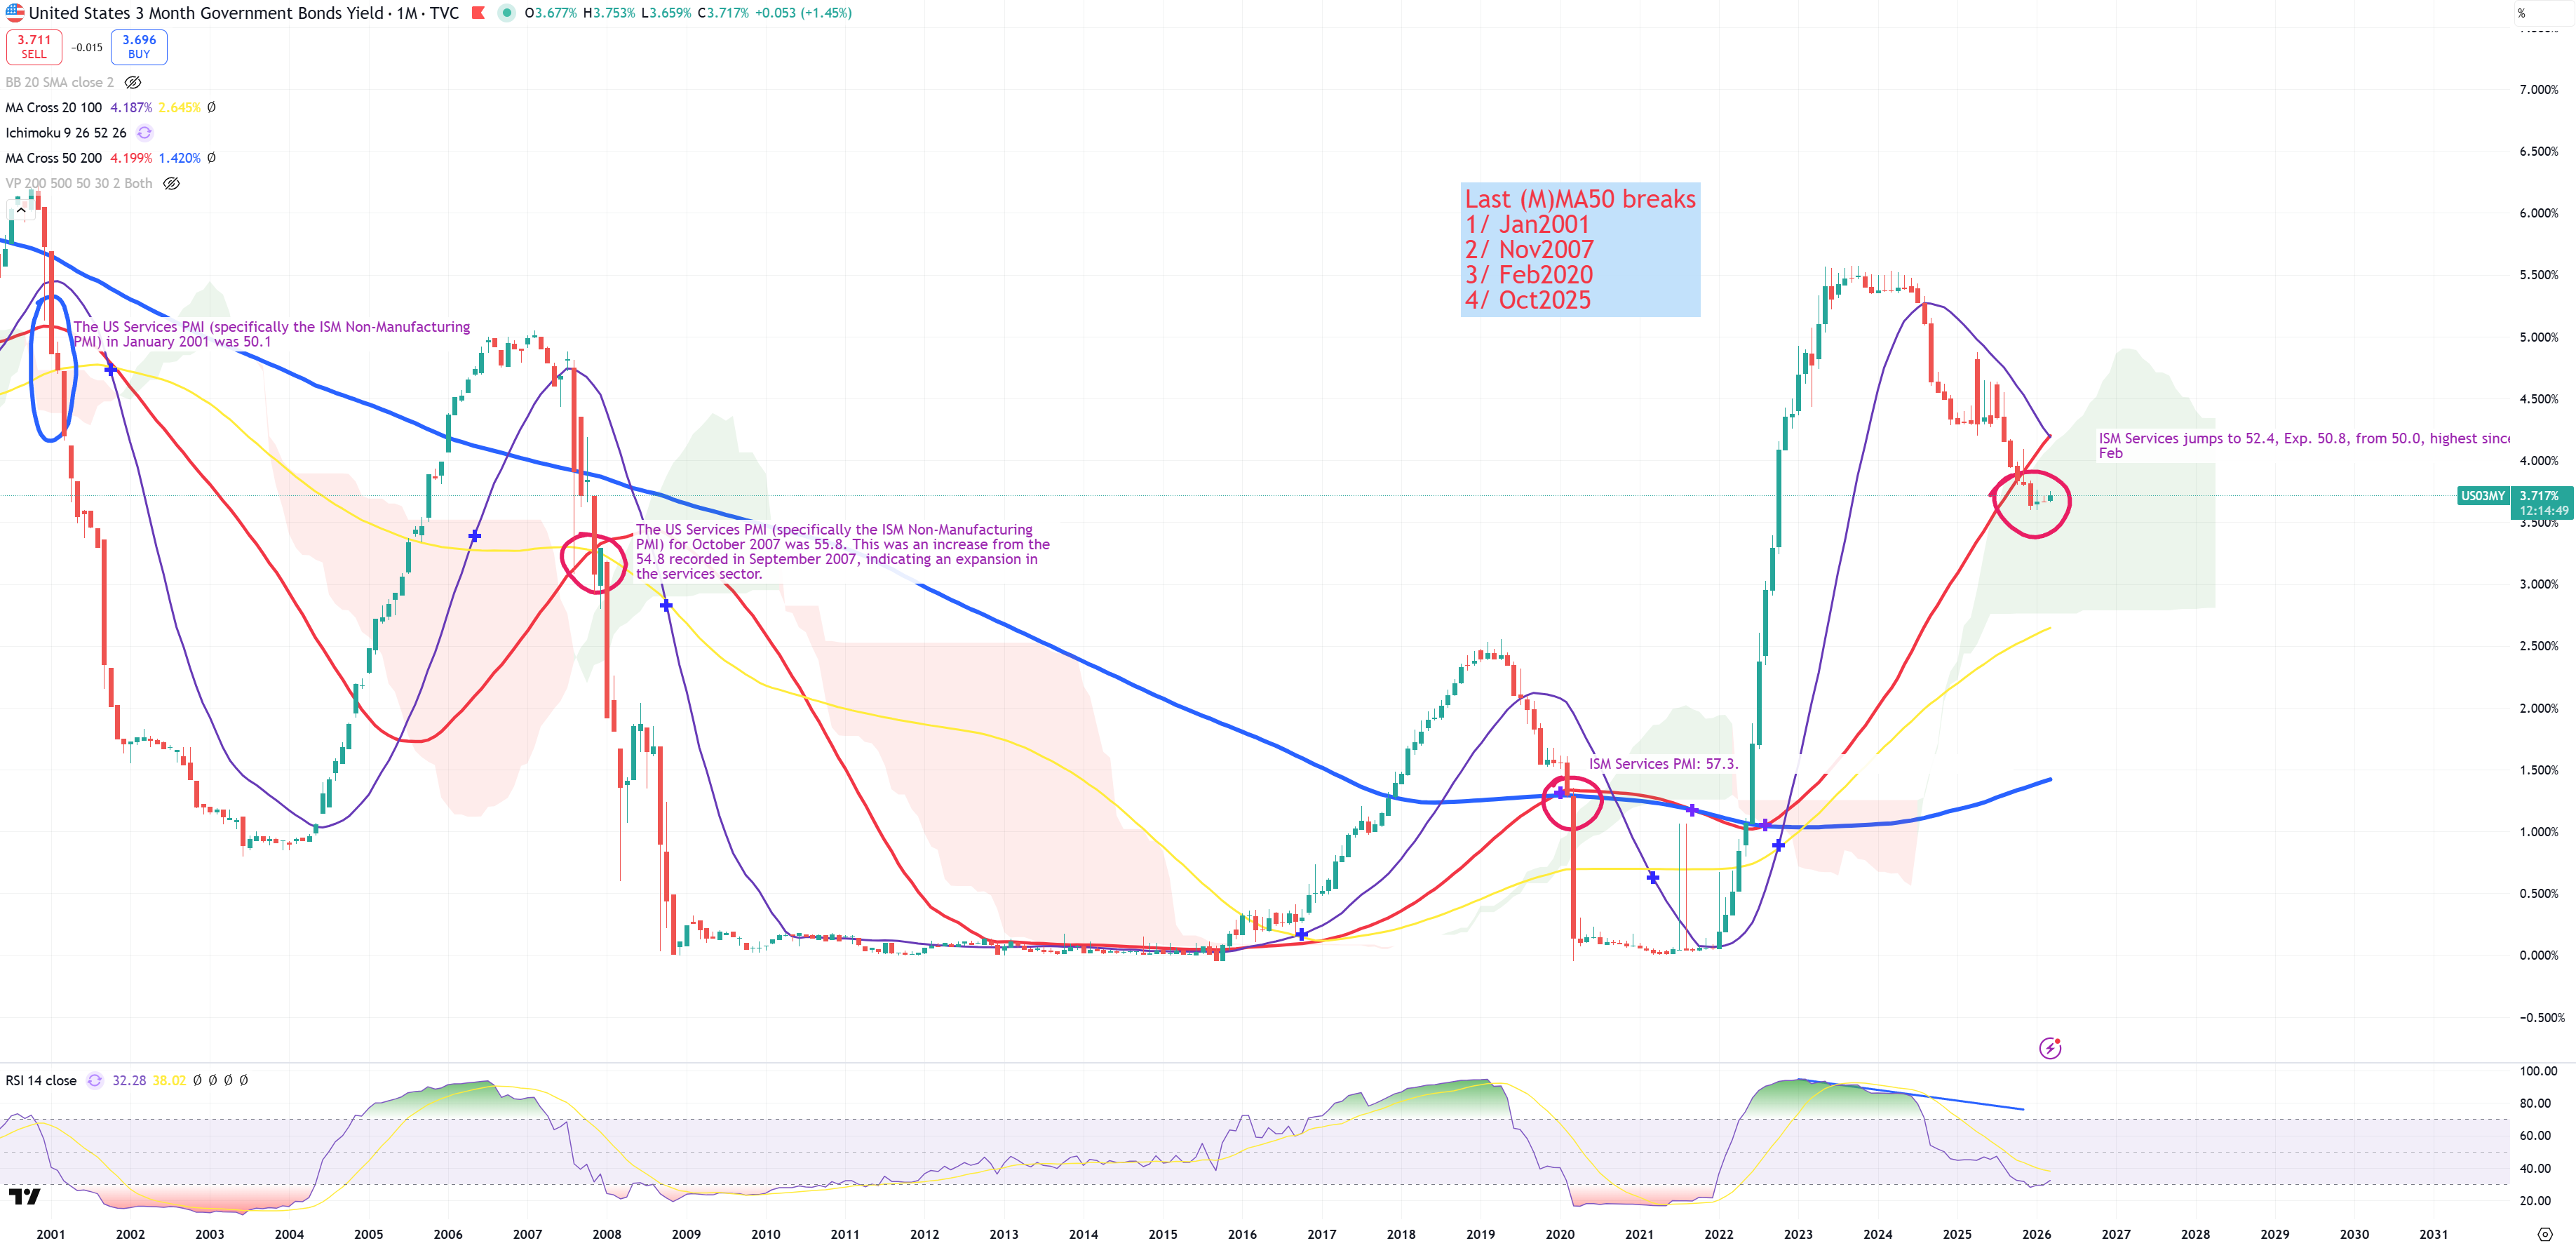
Task: Click the TradingView logo at the bottom left
Action: (24, 1196)
